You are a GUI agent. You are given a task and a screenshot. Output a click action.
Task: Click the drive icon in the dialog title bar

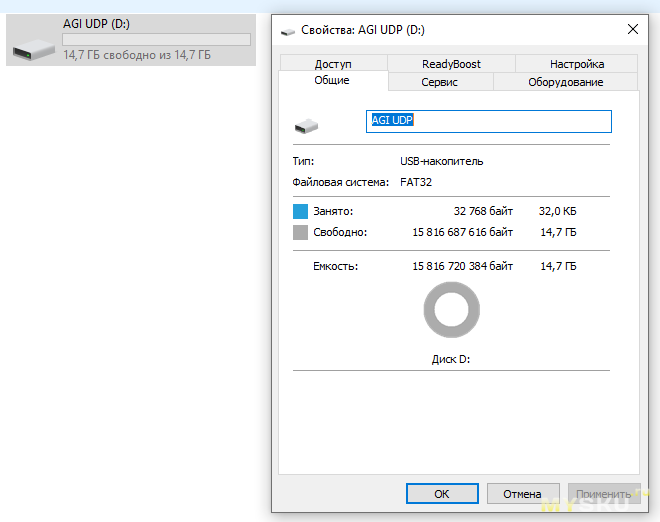click(x=288, y=31)
